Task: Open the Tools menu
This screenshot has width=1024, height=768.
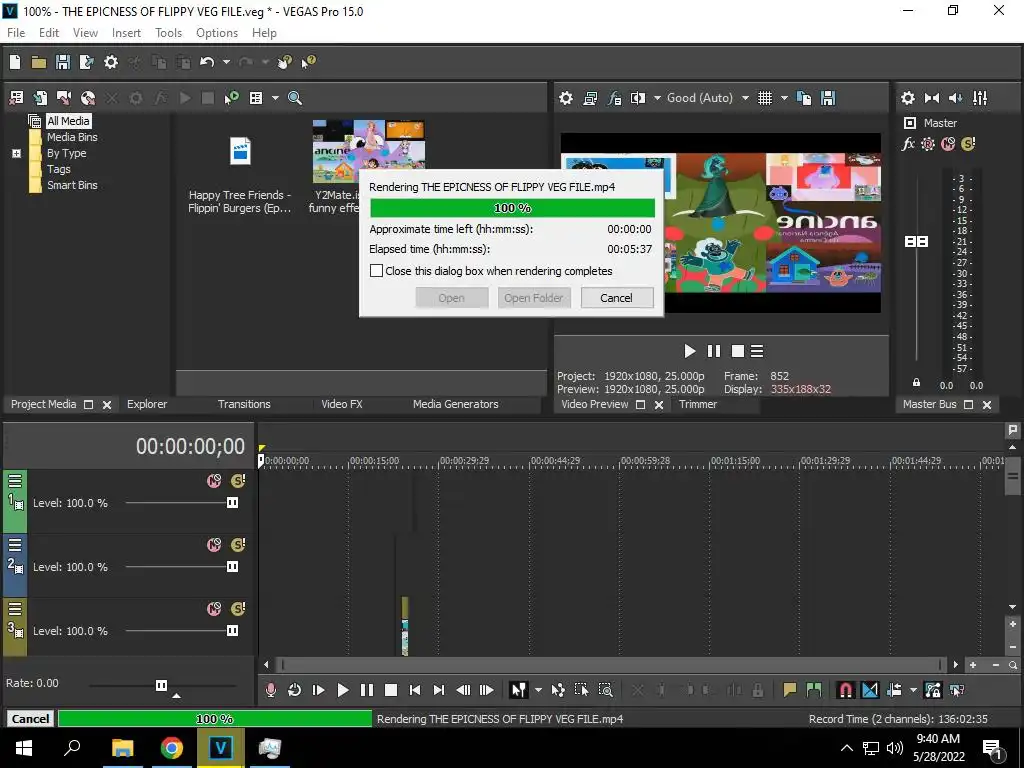Action: (x=168, y=33)
